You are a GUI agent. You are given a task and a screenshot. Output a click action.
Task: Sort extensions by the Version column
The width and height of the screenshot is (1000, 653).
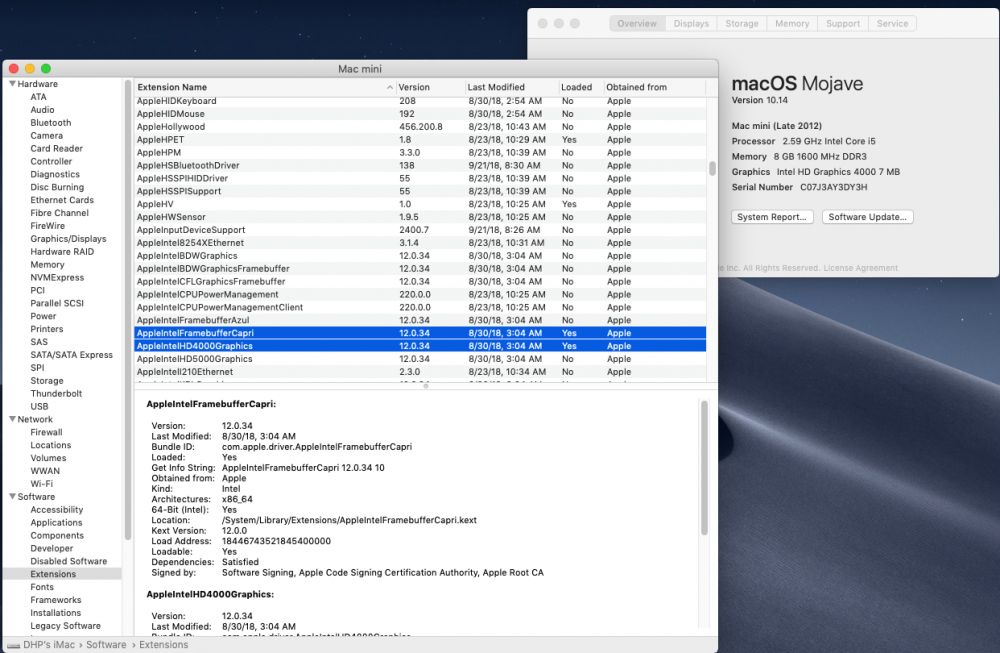[x=414, y=87]
